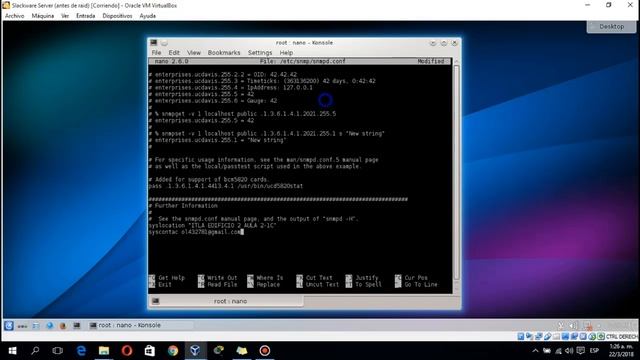The width and height of the screenshot is (640, 360).
Task: Launch Google Chrome from taskbar
Action: point(173,351)
